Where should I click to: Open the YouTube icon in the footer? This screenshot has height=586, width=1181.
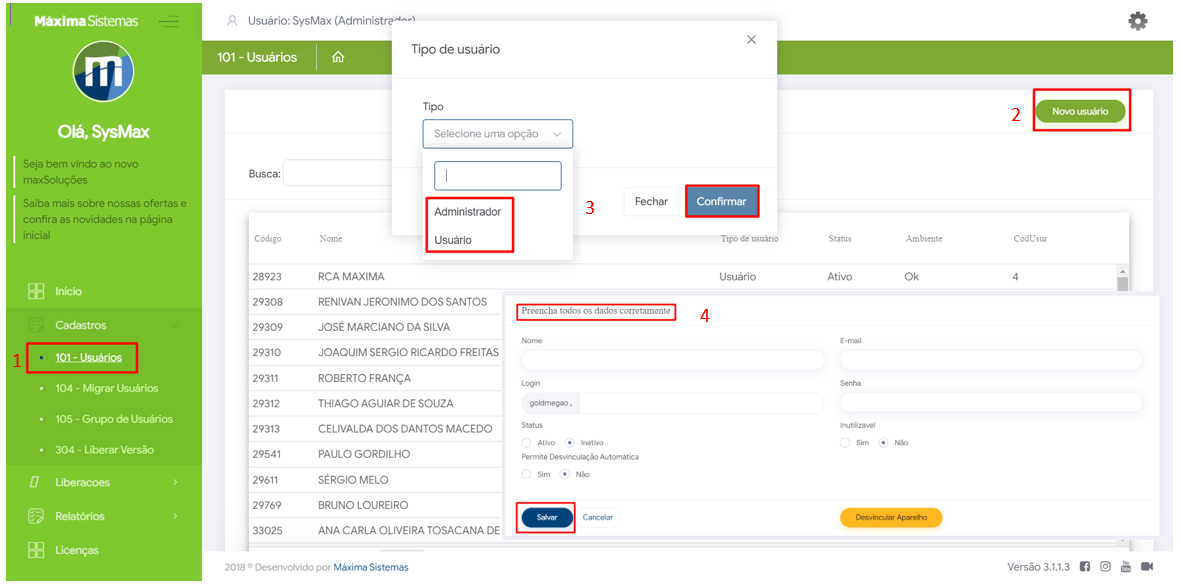tap(1126, 566)
